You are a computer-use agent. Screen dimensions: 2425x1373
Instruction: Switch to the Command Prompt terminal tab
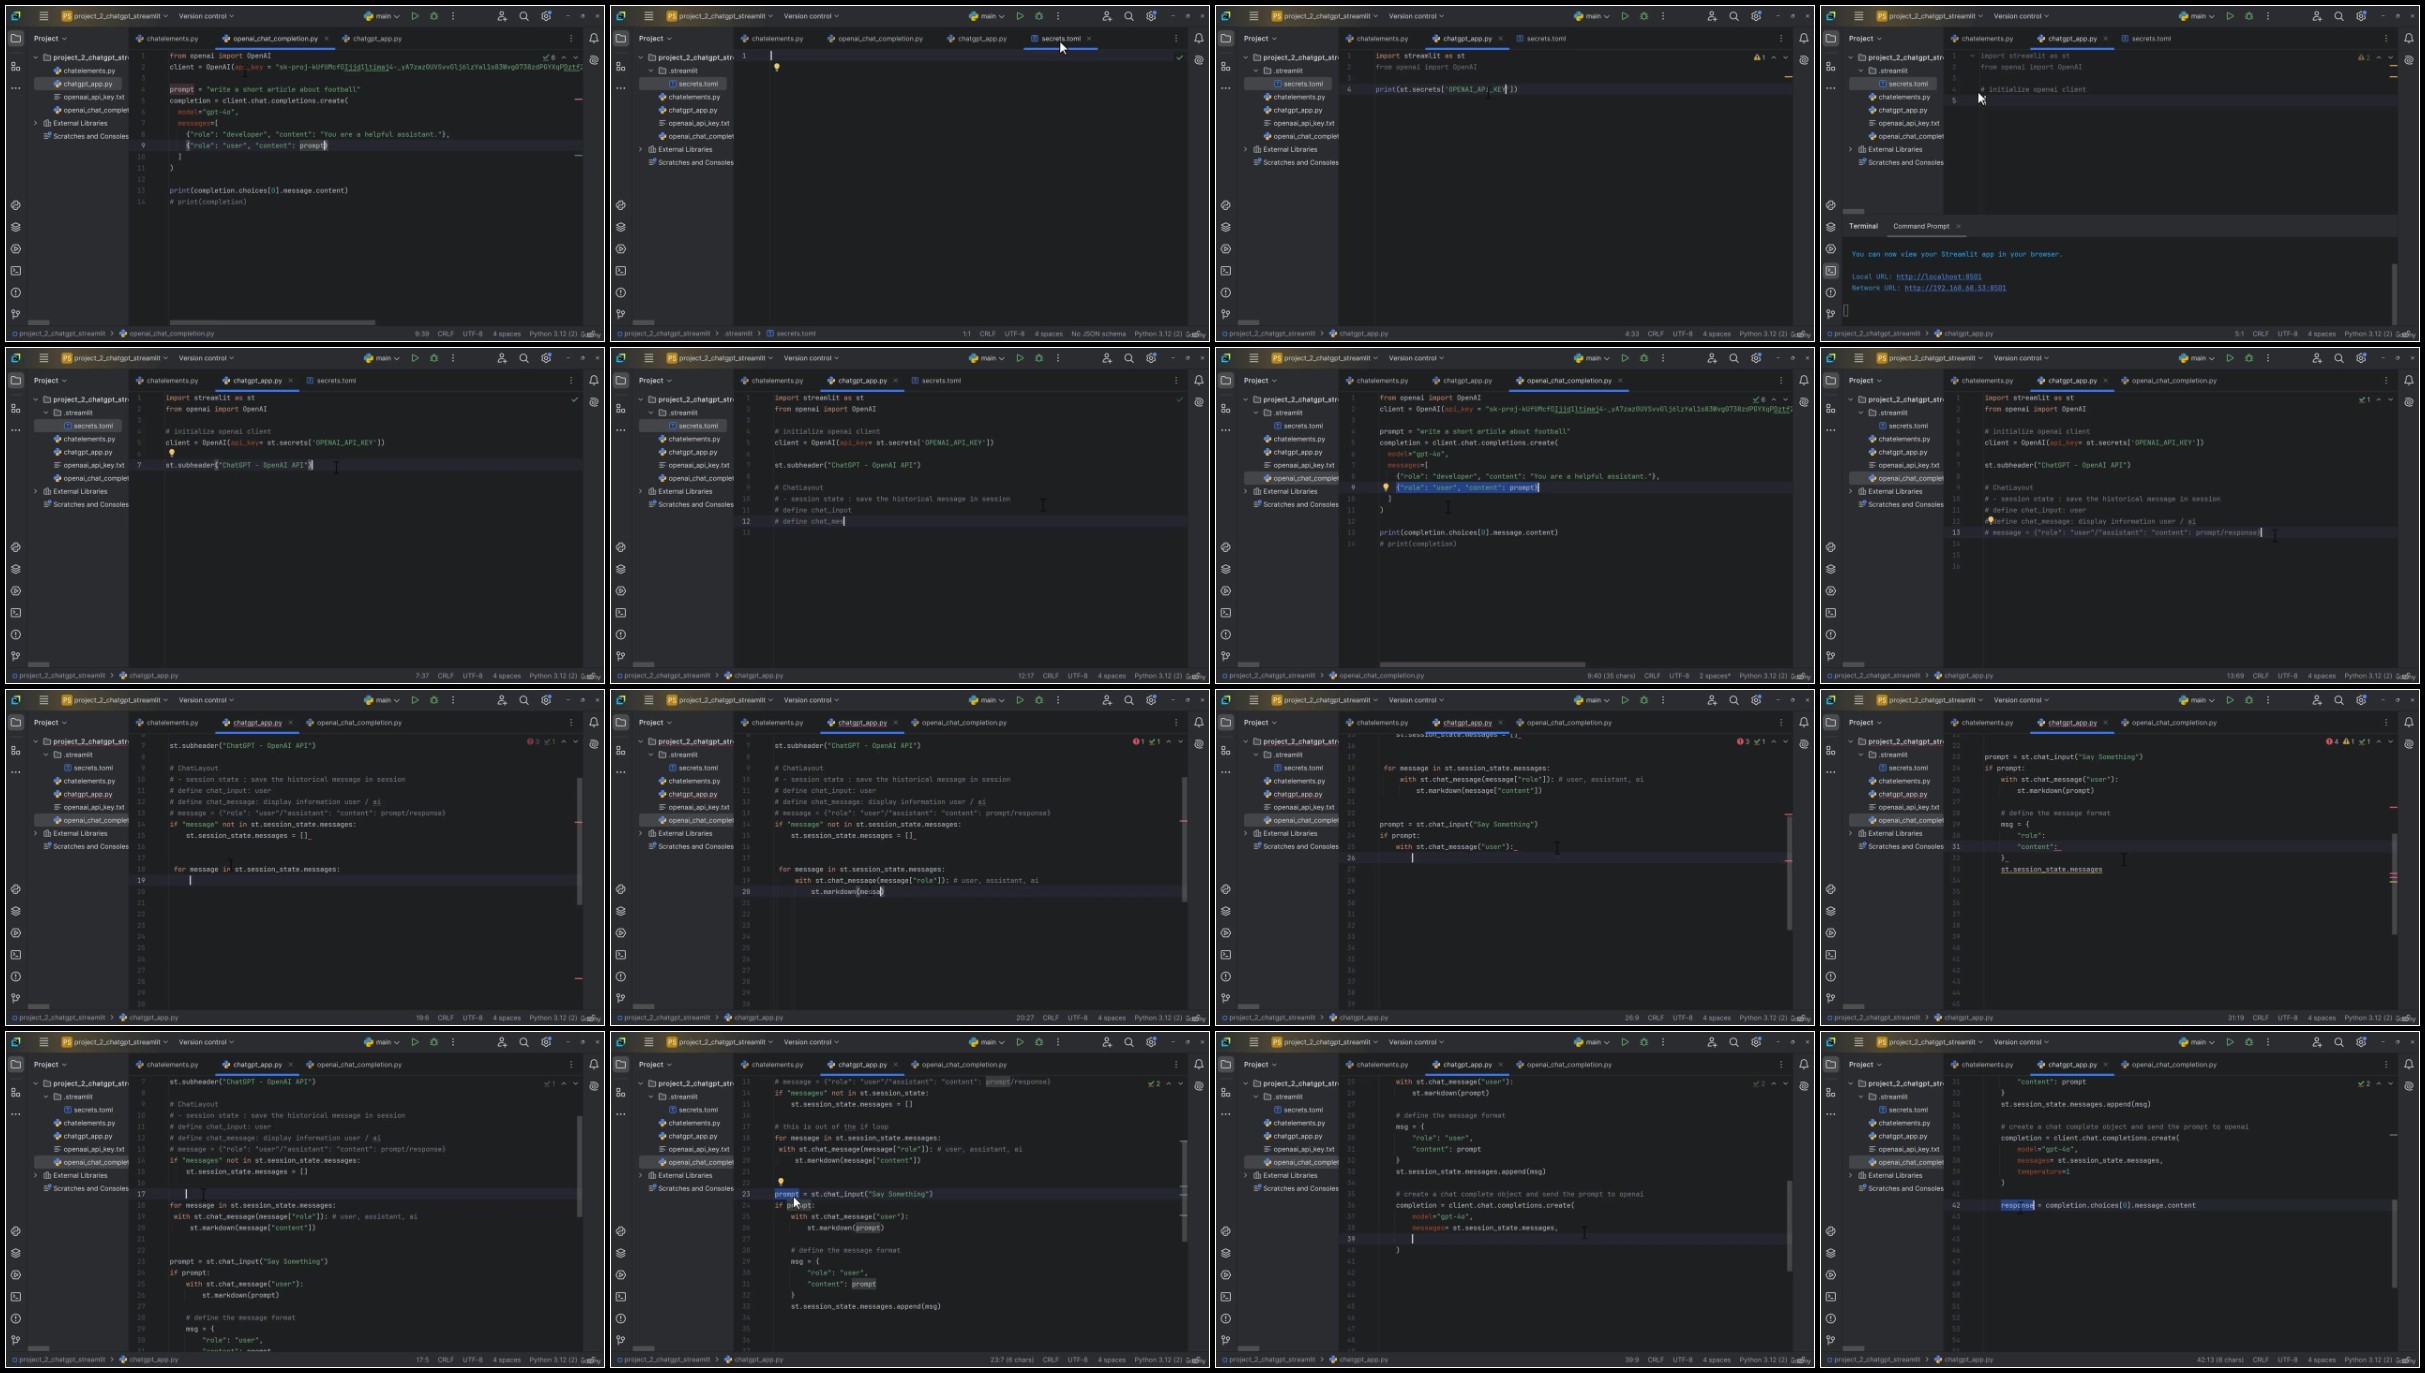tap(1921, 226)
